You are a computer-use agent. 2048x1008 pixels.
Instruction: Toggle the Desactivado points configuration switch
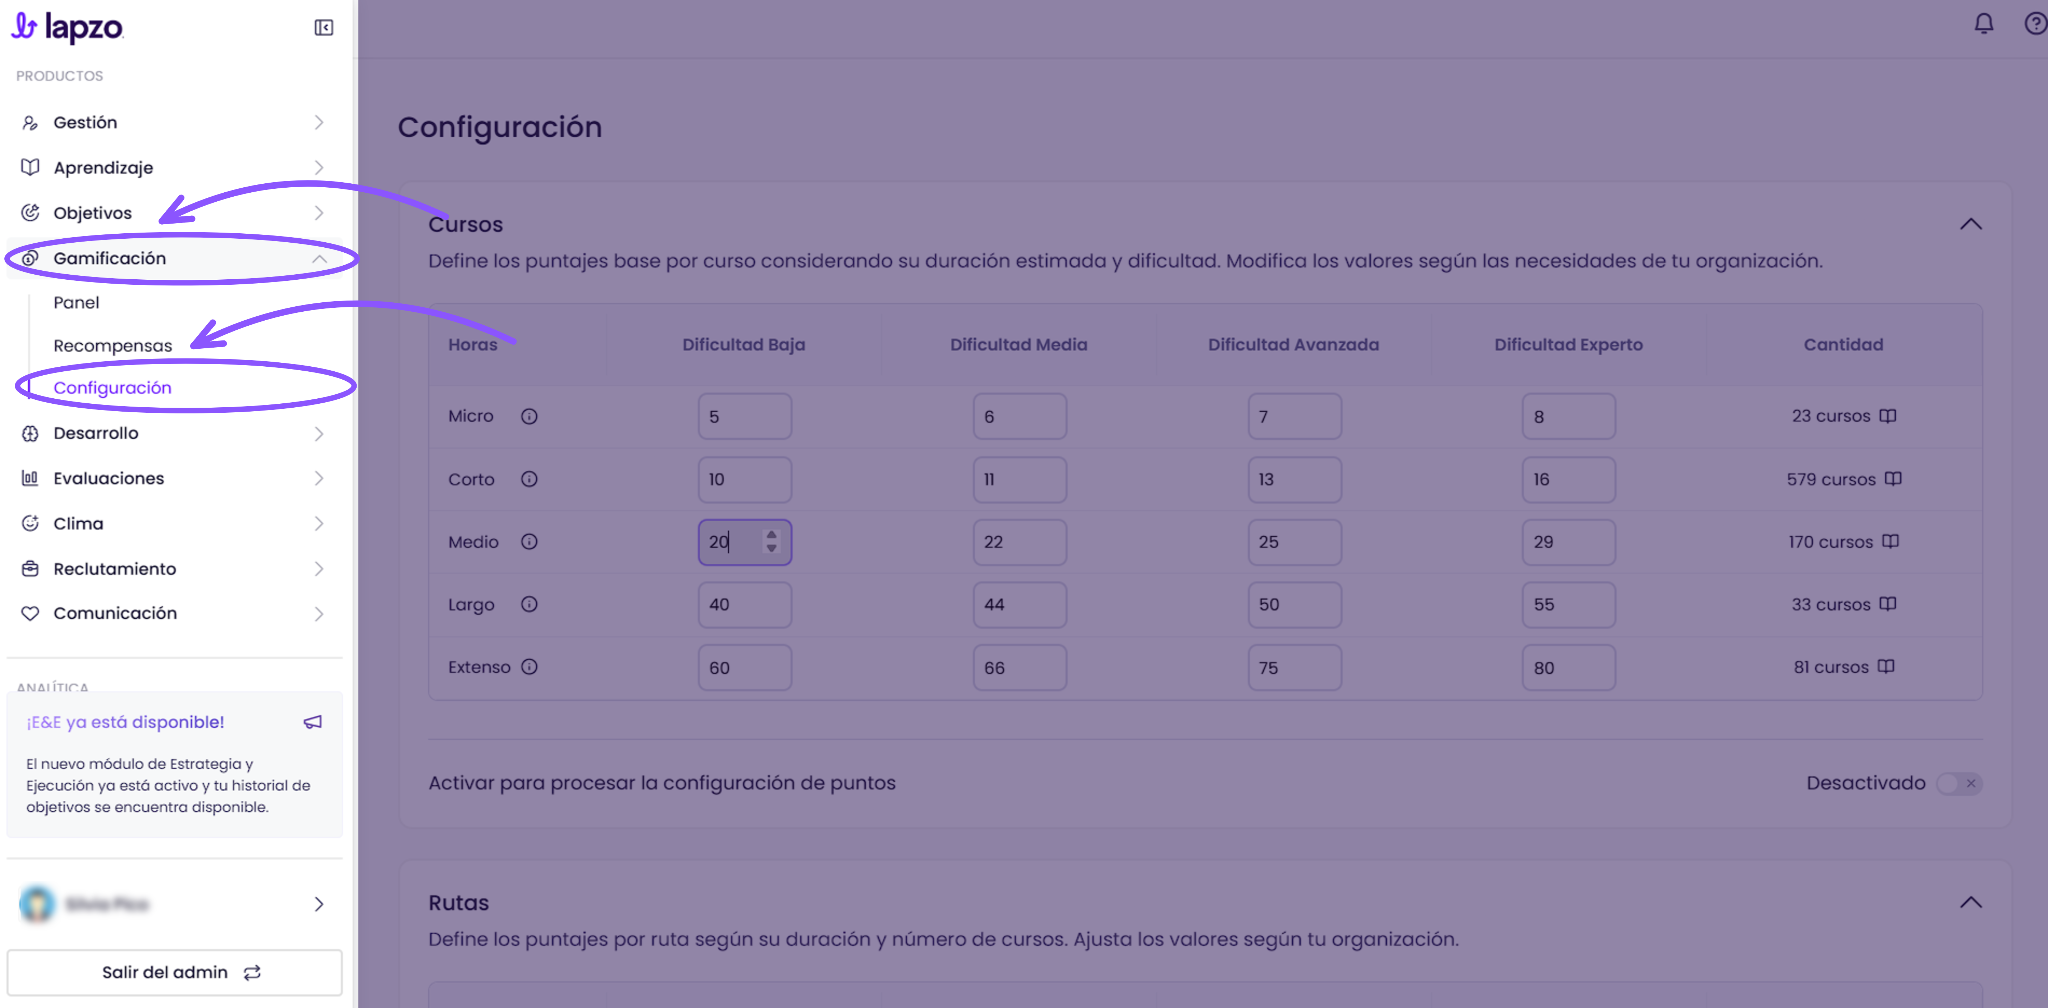point(1959,784)
